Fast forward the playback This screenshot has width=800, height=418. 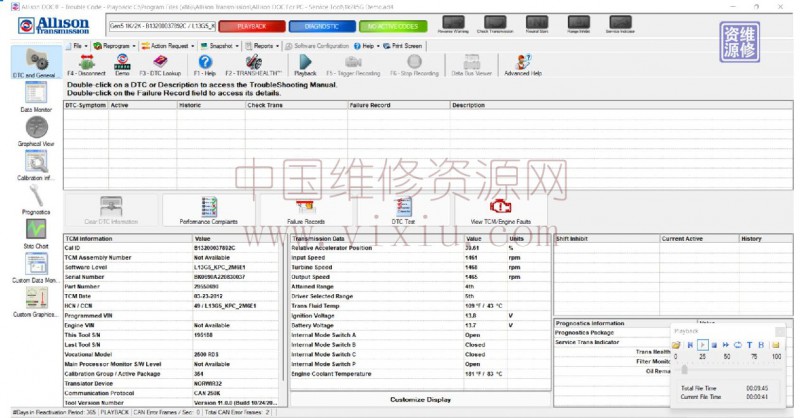tap(726, 345)
